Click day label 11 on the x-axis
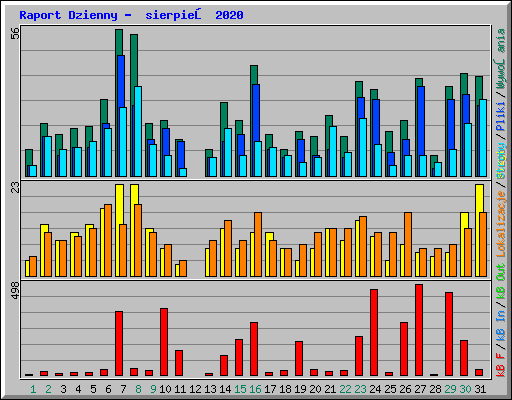 click(x=180, y=389)
